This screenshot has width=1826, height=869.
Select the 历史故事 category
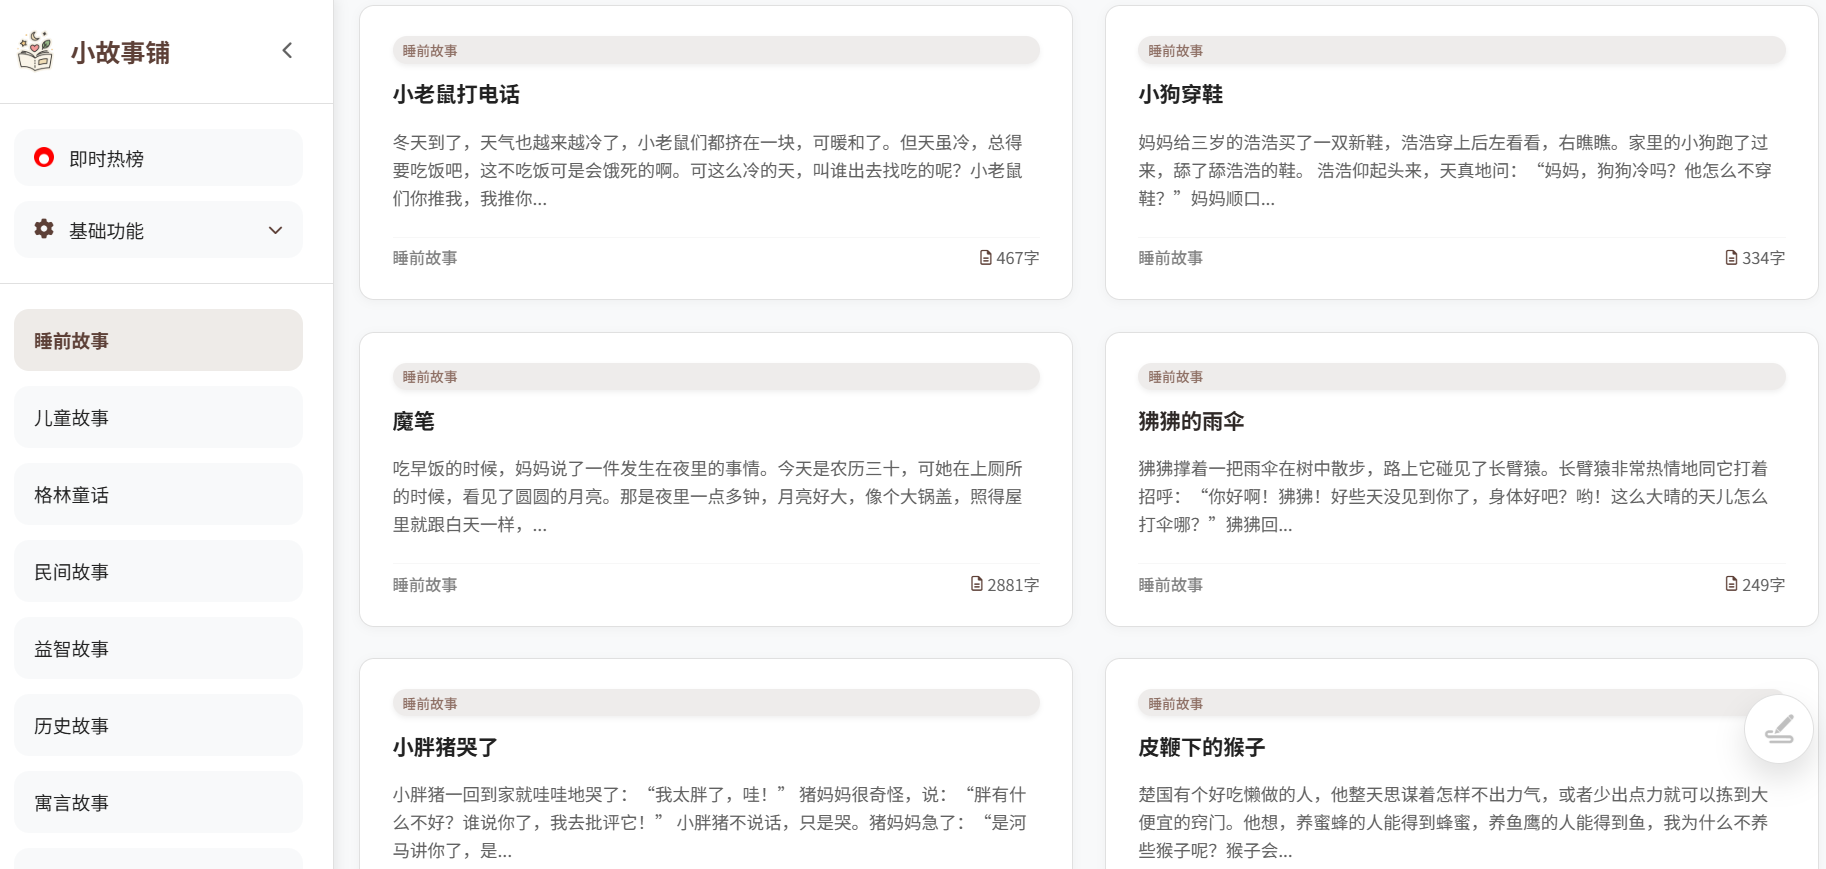click(158, 725)
